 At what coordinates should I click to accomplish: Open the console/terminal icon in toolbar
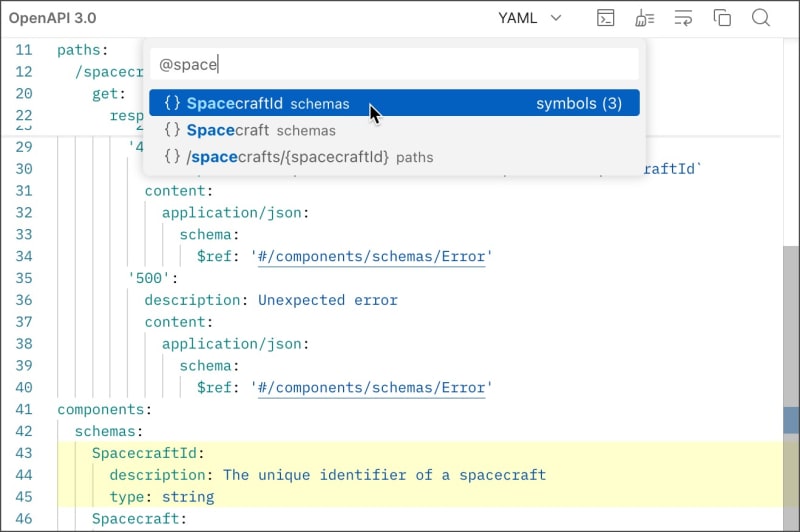tap(605, 18)
